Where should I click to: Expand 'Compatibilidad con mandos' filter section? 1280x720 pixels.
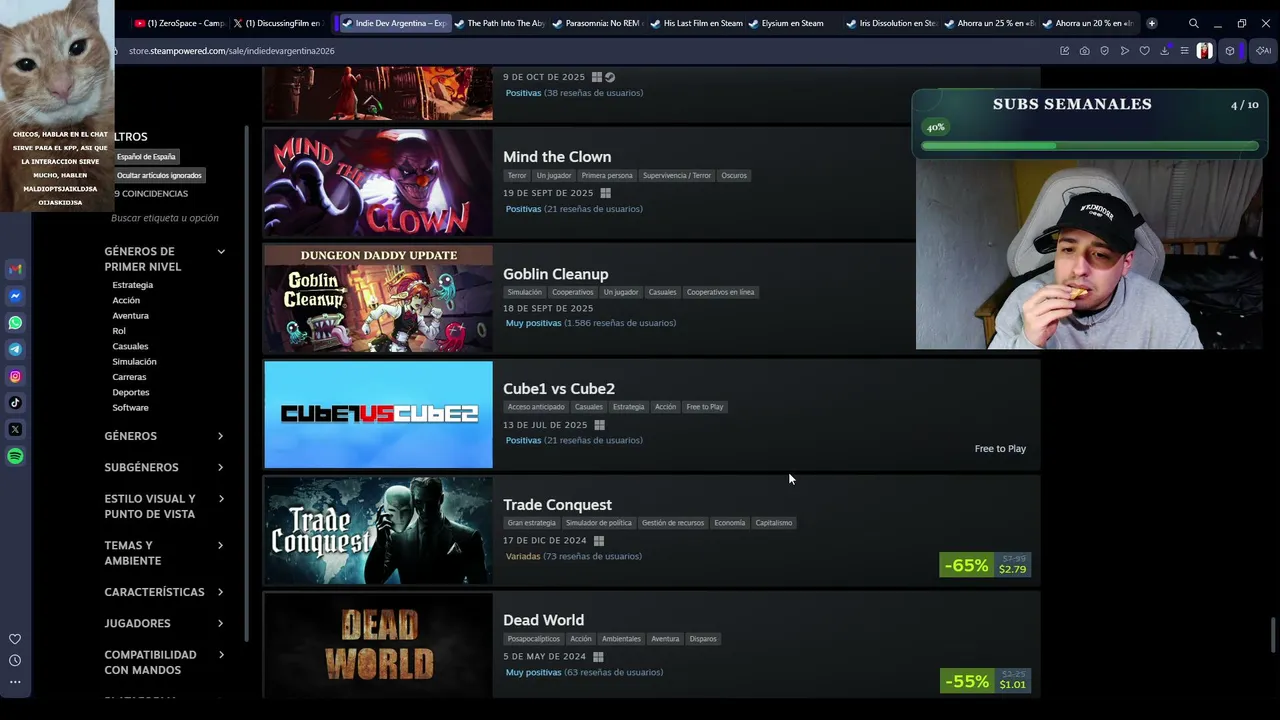165,662
